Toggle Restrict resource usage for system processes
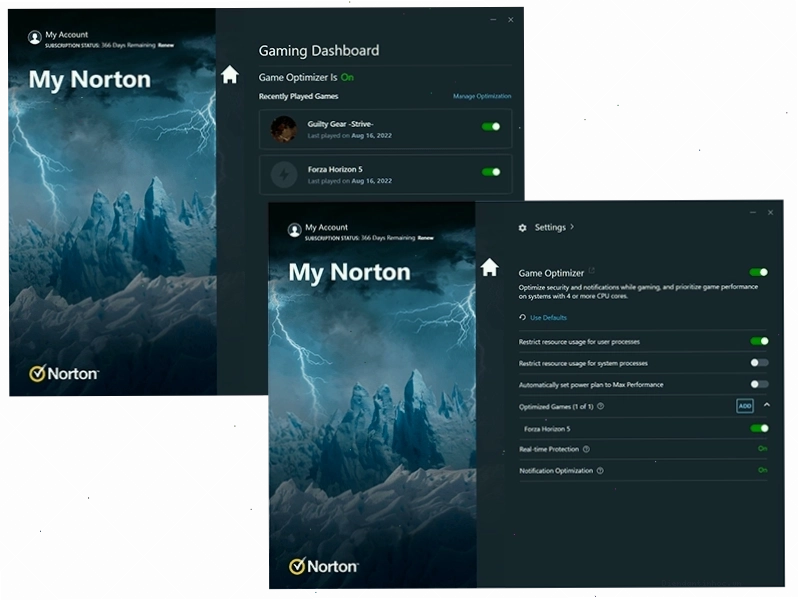This screenshot has height=600, width=798. pyautogui.click(x=759, y=363)
